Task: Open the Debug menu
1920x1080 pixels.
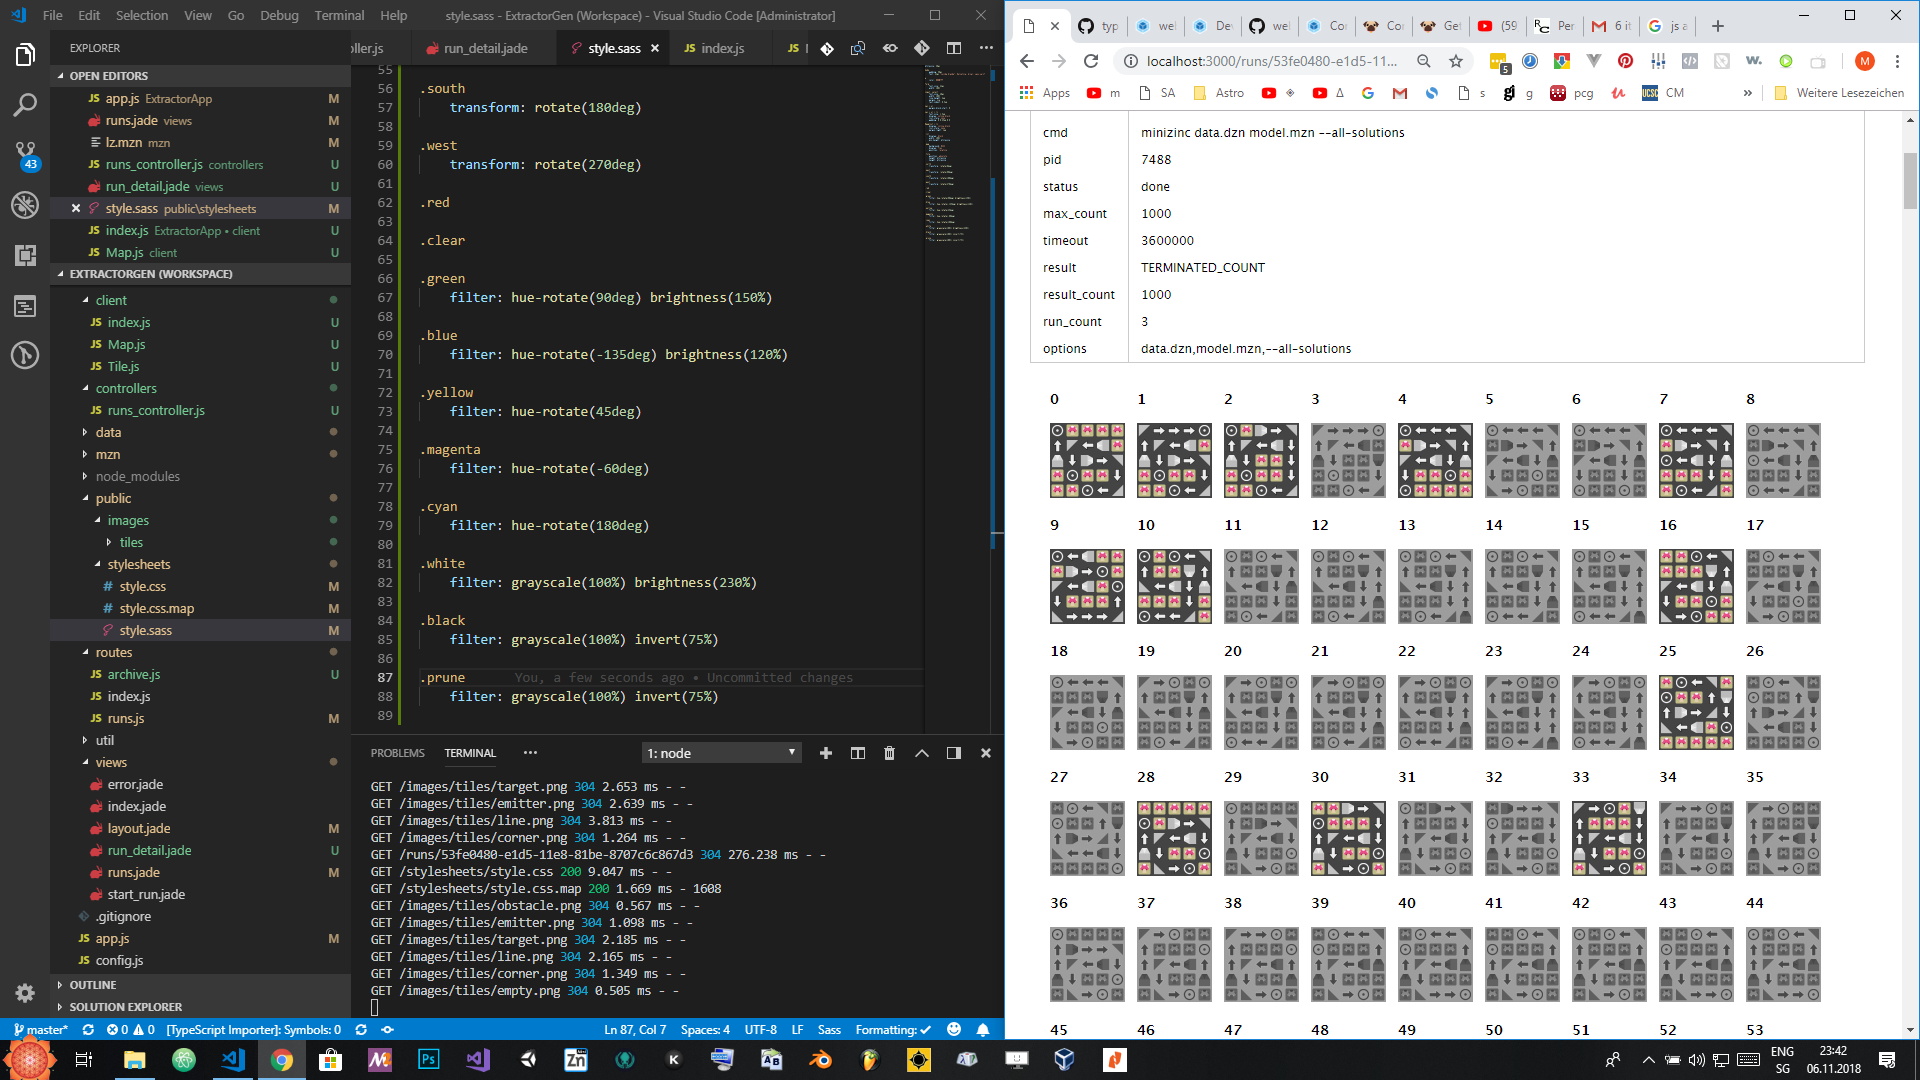Action: [x=279, y=15]
